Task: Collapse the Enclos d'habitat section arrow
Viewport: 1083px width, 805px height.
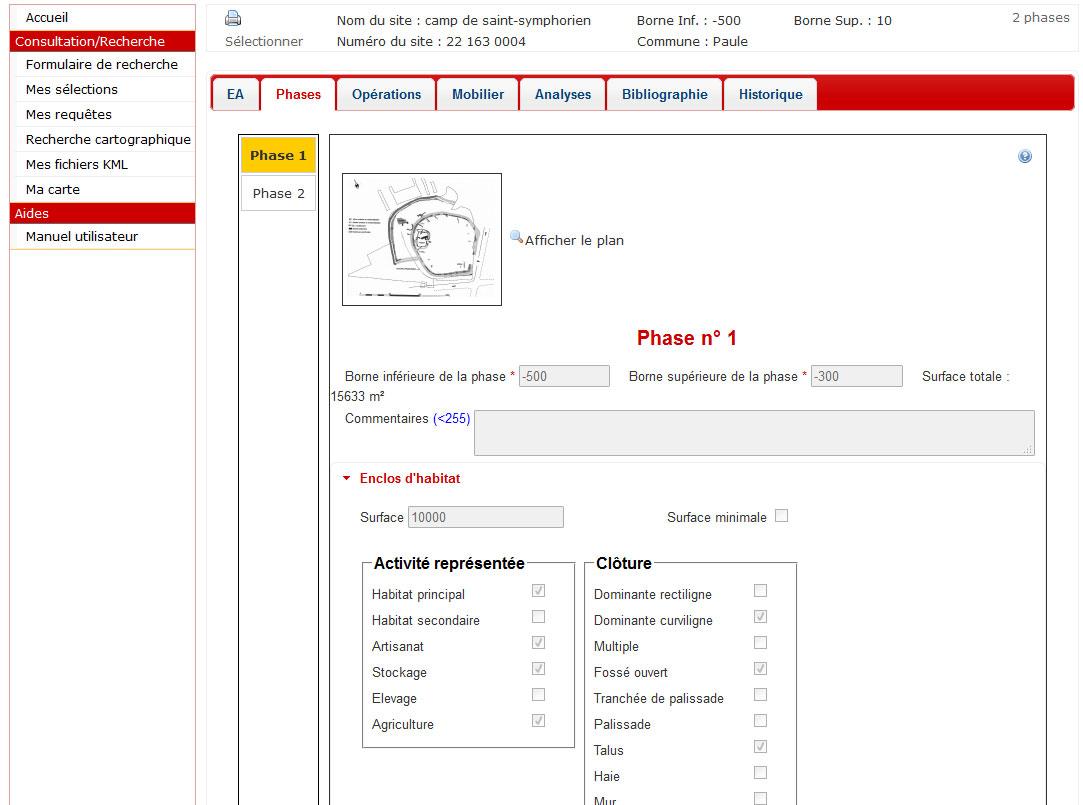Action: pos(347,479)
